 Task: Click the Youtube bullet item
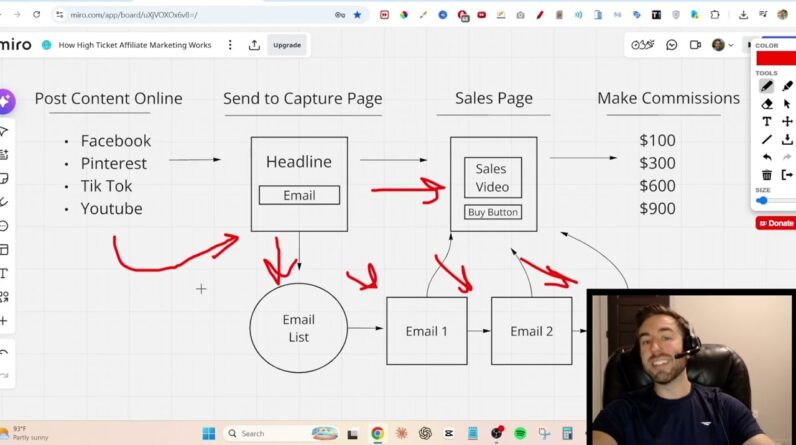click(111, 209)
